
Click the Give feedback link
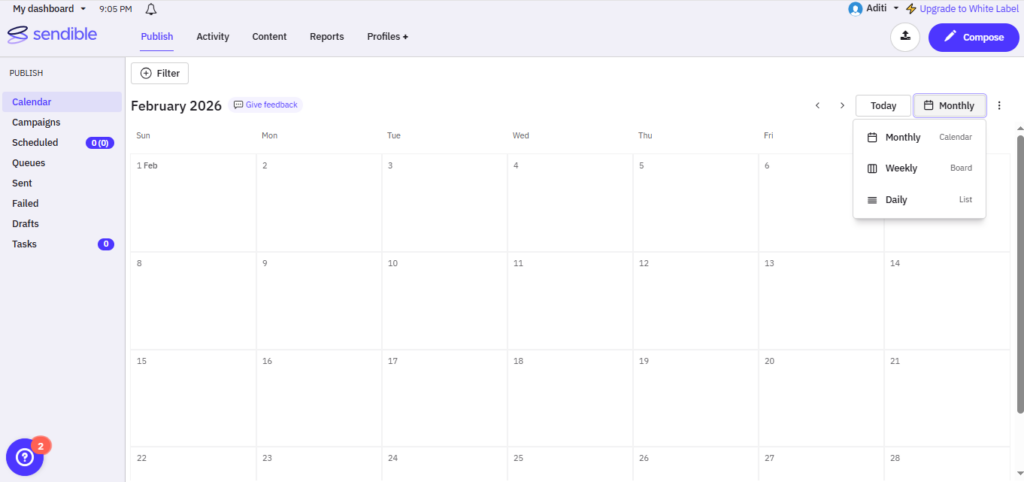coord(265,104)
